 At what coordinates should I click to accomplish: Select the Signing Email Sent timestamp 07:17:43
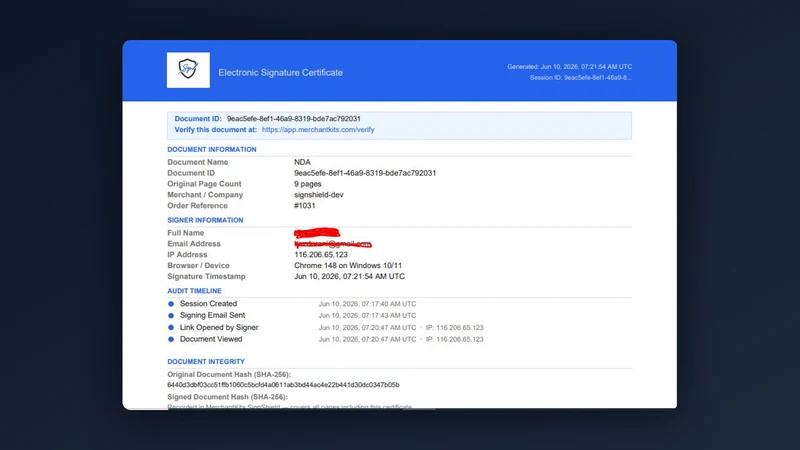tap(367, 316)
